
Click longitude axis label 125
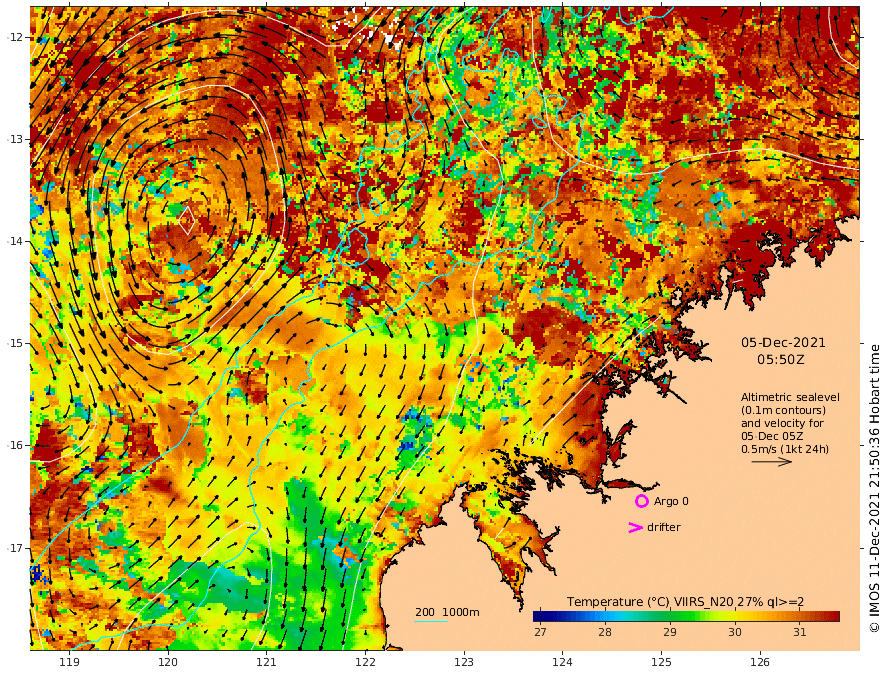coord(661,663)
